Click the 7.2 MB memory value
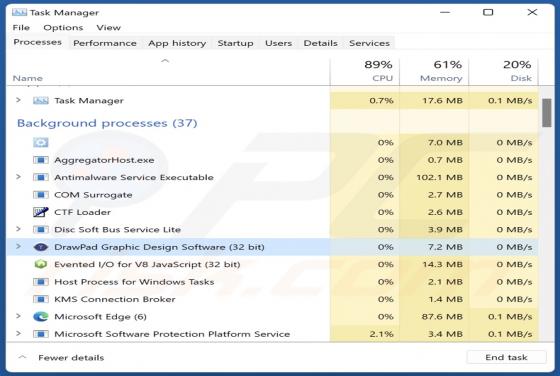Viewport: 560px width, 376px height. point(445,247)
